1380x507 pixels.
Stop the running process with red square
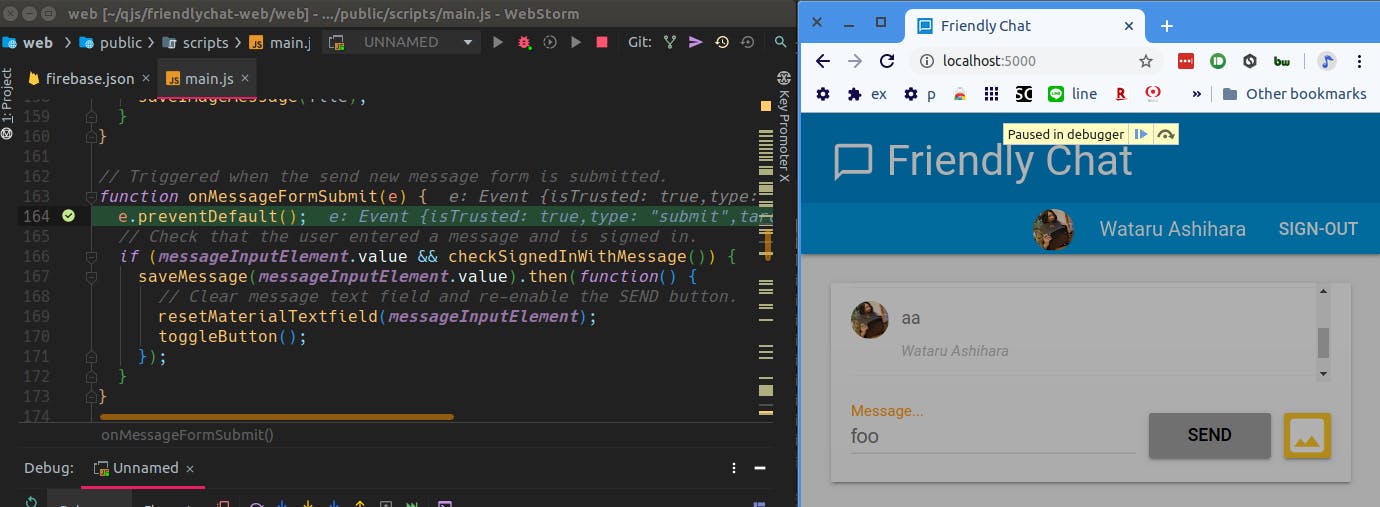[x=602, y=42]
